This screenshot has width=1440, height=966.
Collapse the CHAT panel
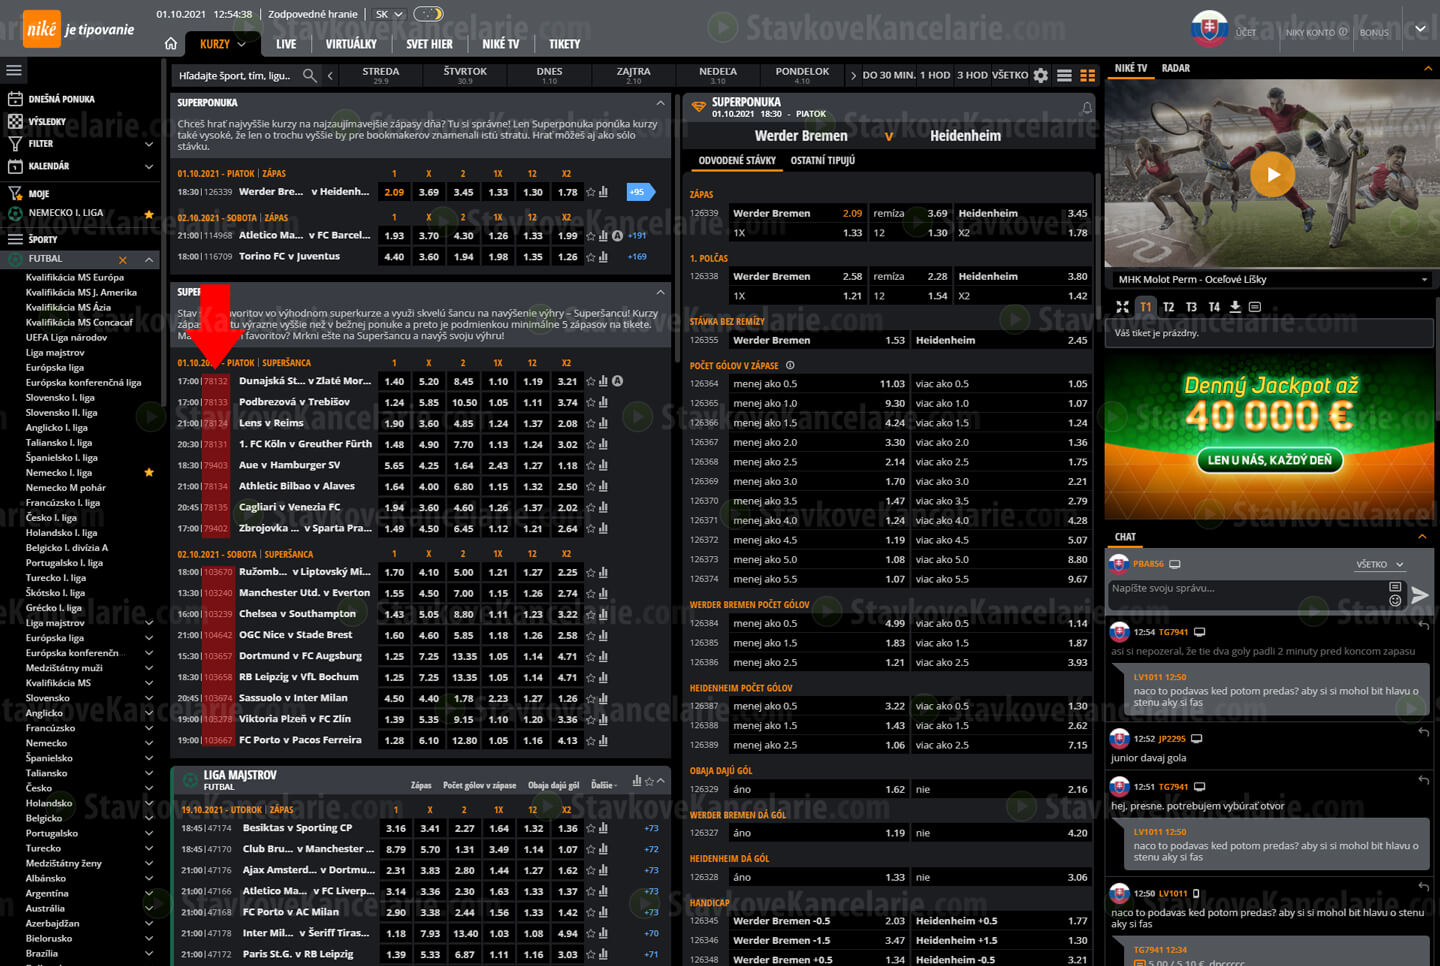(1422, 537)
